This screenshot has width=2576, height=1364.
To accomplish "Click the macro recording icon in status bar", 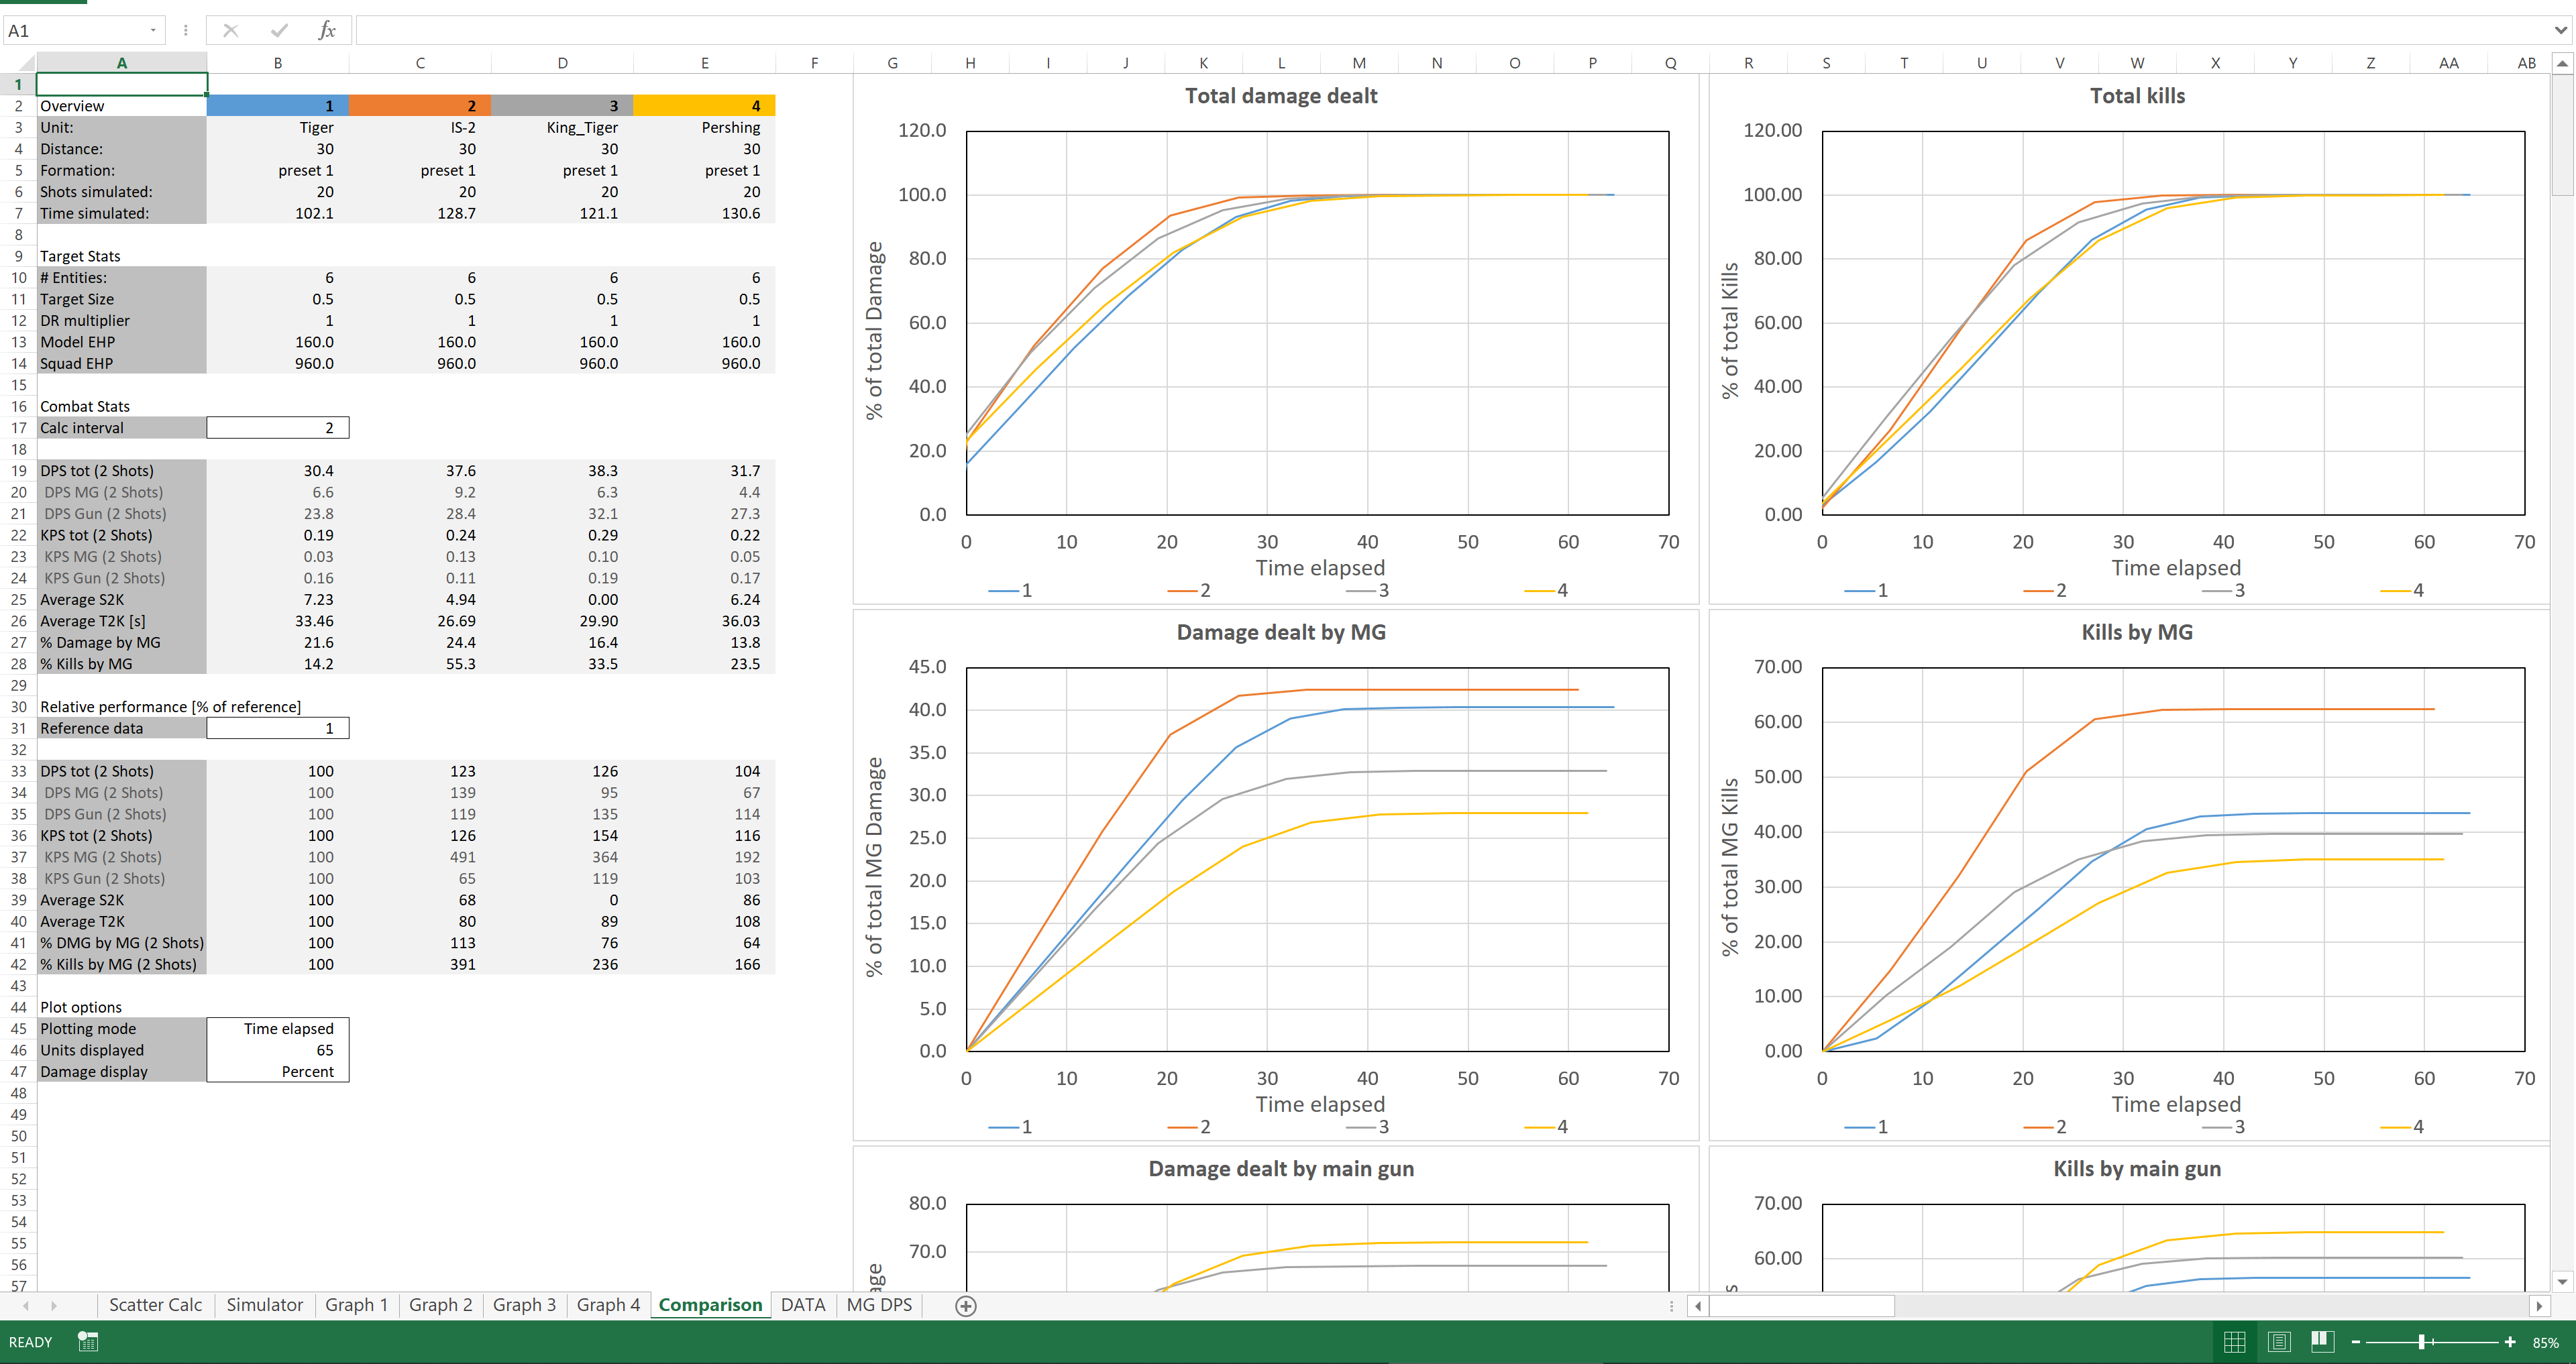I will (88, 1342).
